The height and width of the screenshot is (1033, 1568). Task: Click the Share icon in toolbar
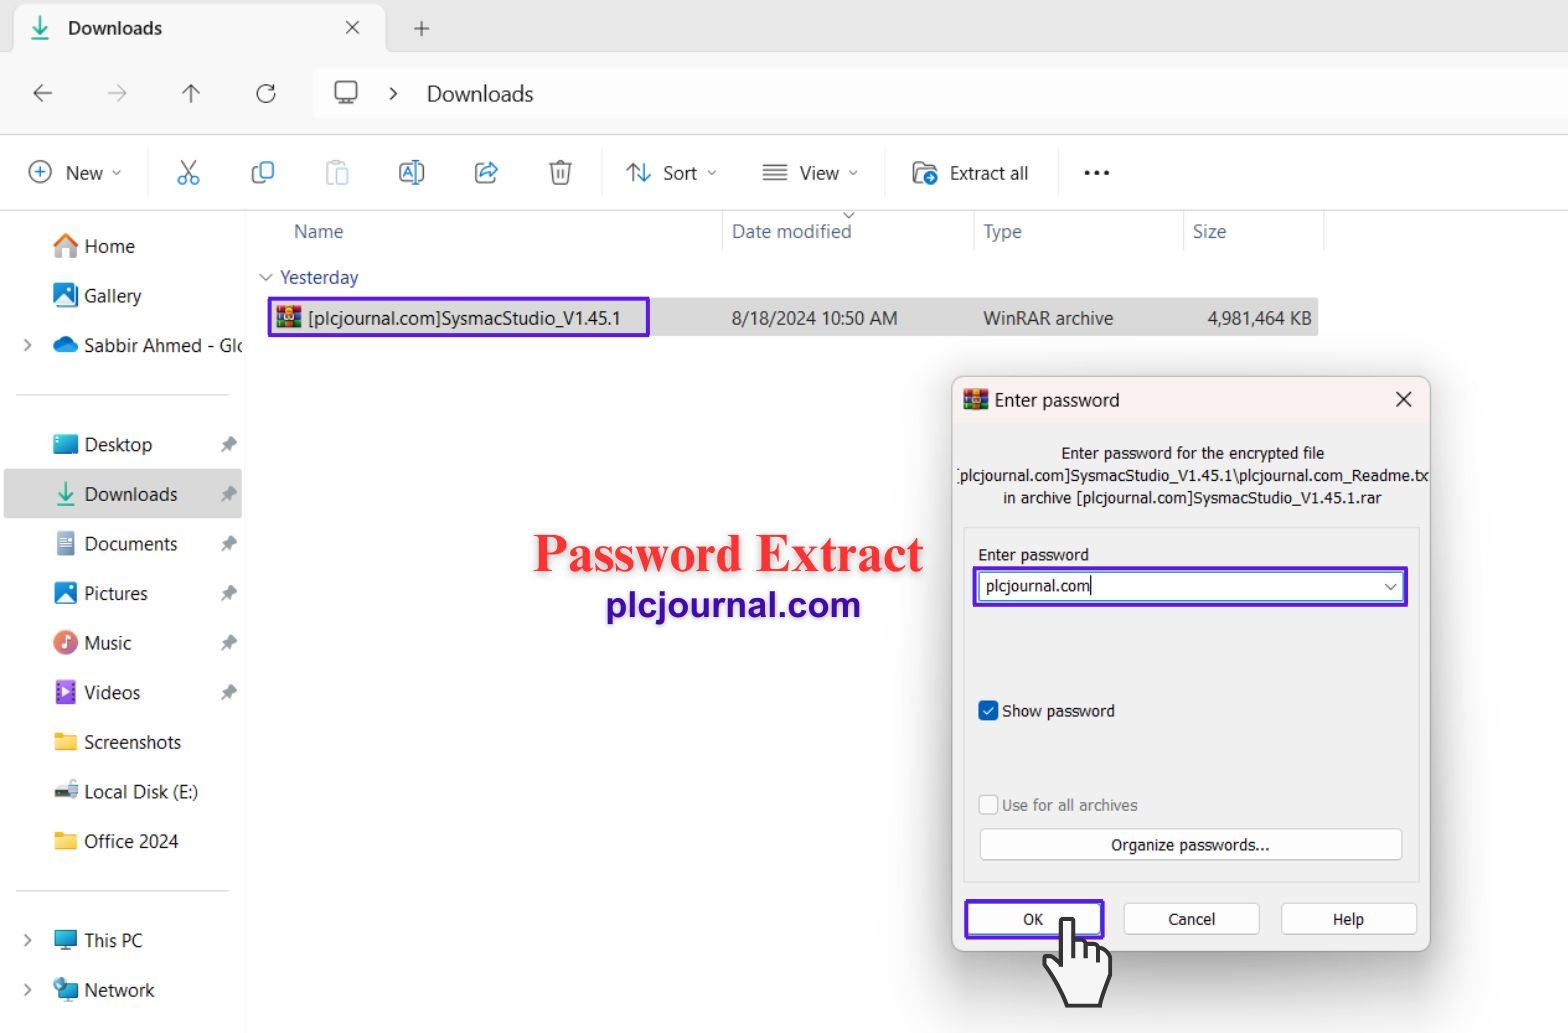[486, 173]
